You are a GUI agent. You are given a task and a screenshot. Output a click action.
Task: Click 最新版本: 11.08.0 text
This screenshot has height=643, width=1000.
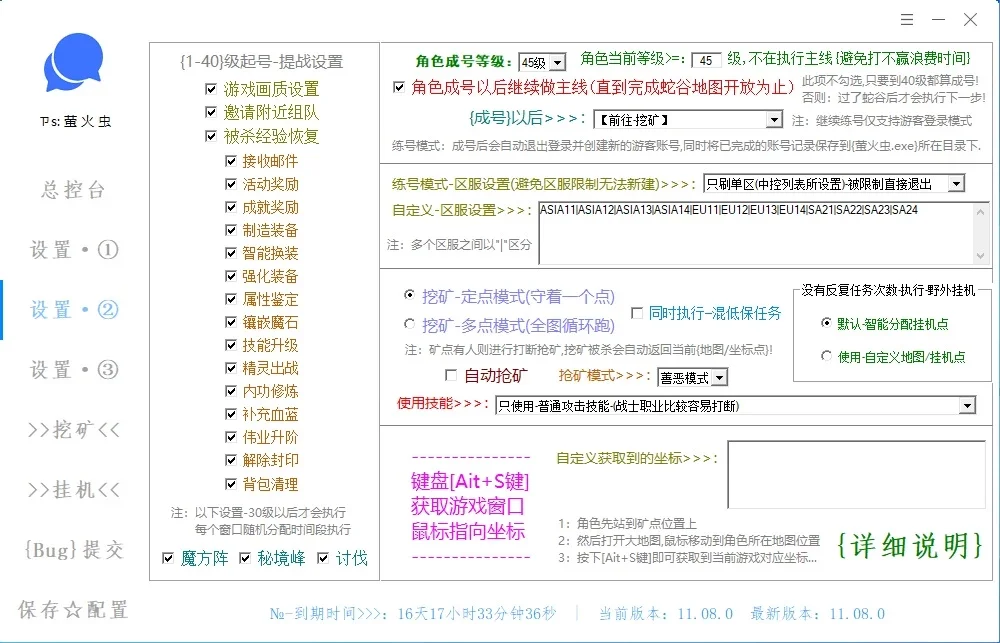coord(818,614)
